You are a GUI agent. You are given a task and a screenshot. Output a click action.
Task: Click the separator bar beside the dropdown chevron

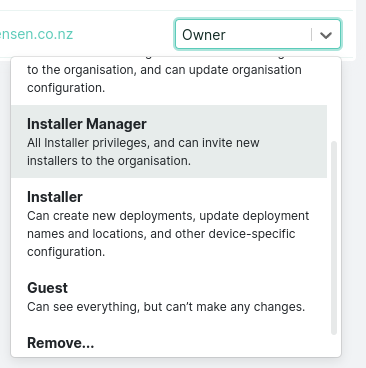tap(312, 34)
